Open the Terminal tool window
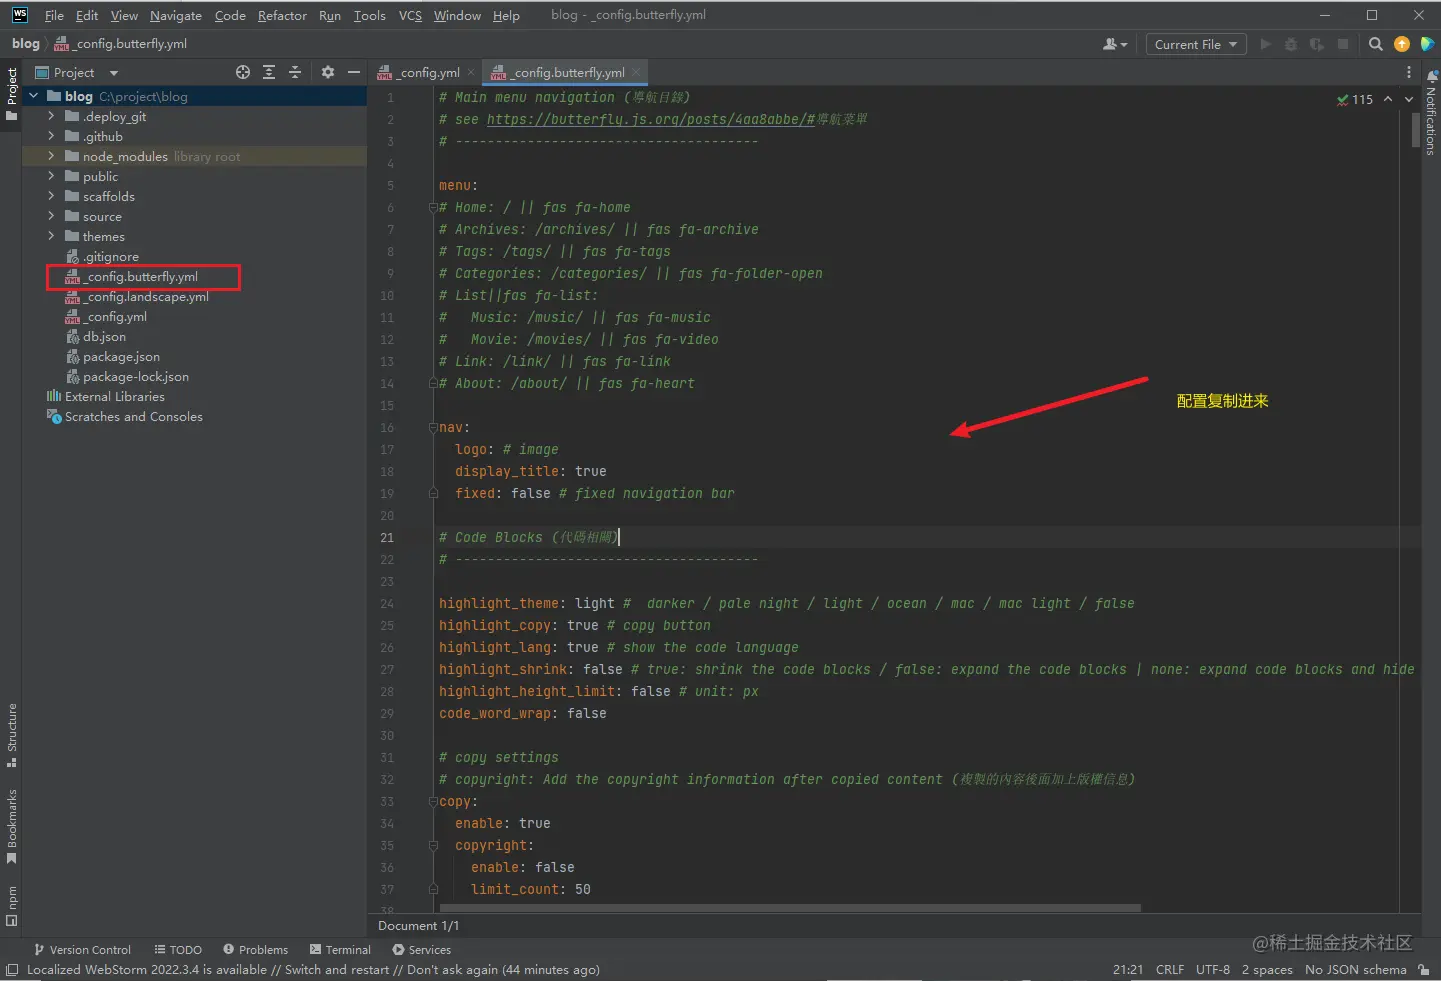1441x981 pixels. pos(340,950)
